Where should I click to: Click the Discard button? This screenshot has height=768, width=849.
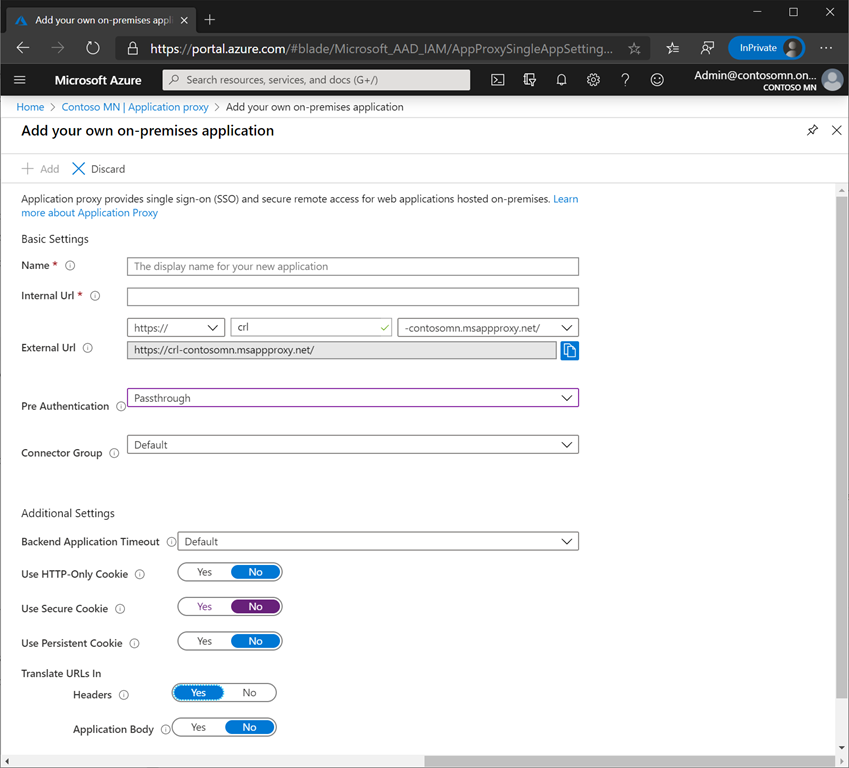[x=99, y=169]
